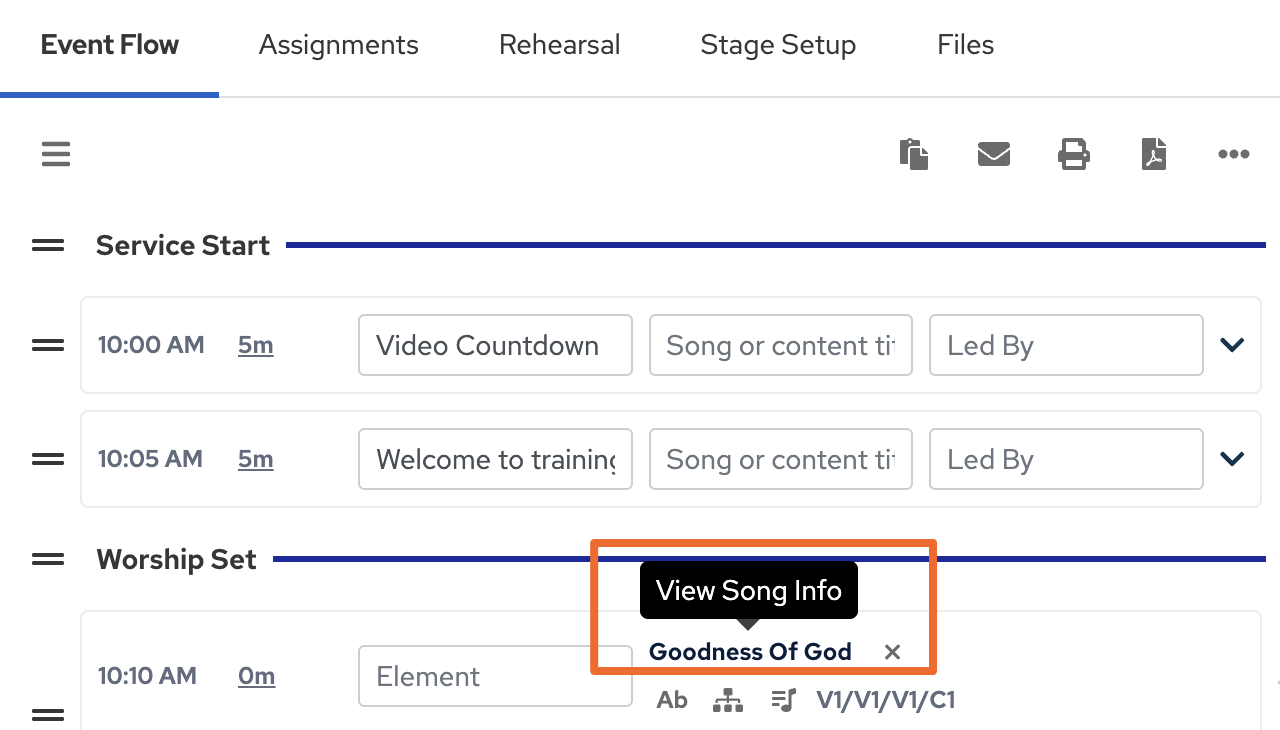This screenshot has height=730, width=1280.
Task: Click the song arrangement hierarchy icon
Action: [728, 700]
